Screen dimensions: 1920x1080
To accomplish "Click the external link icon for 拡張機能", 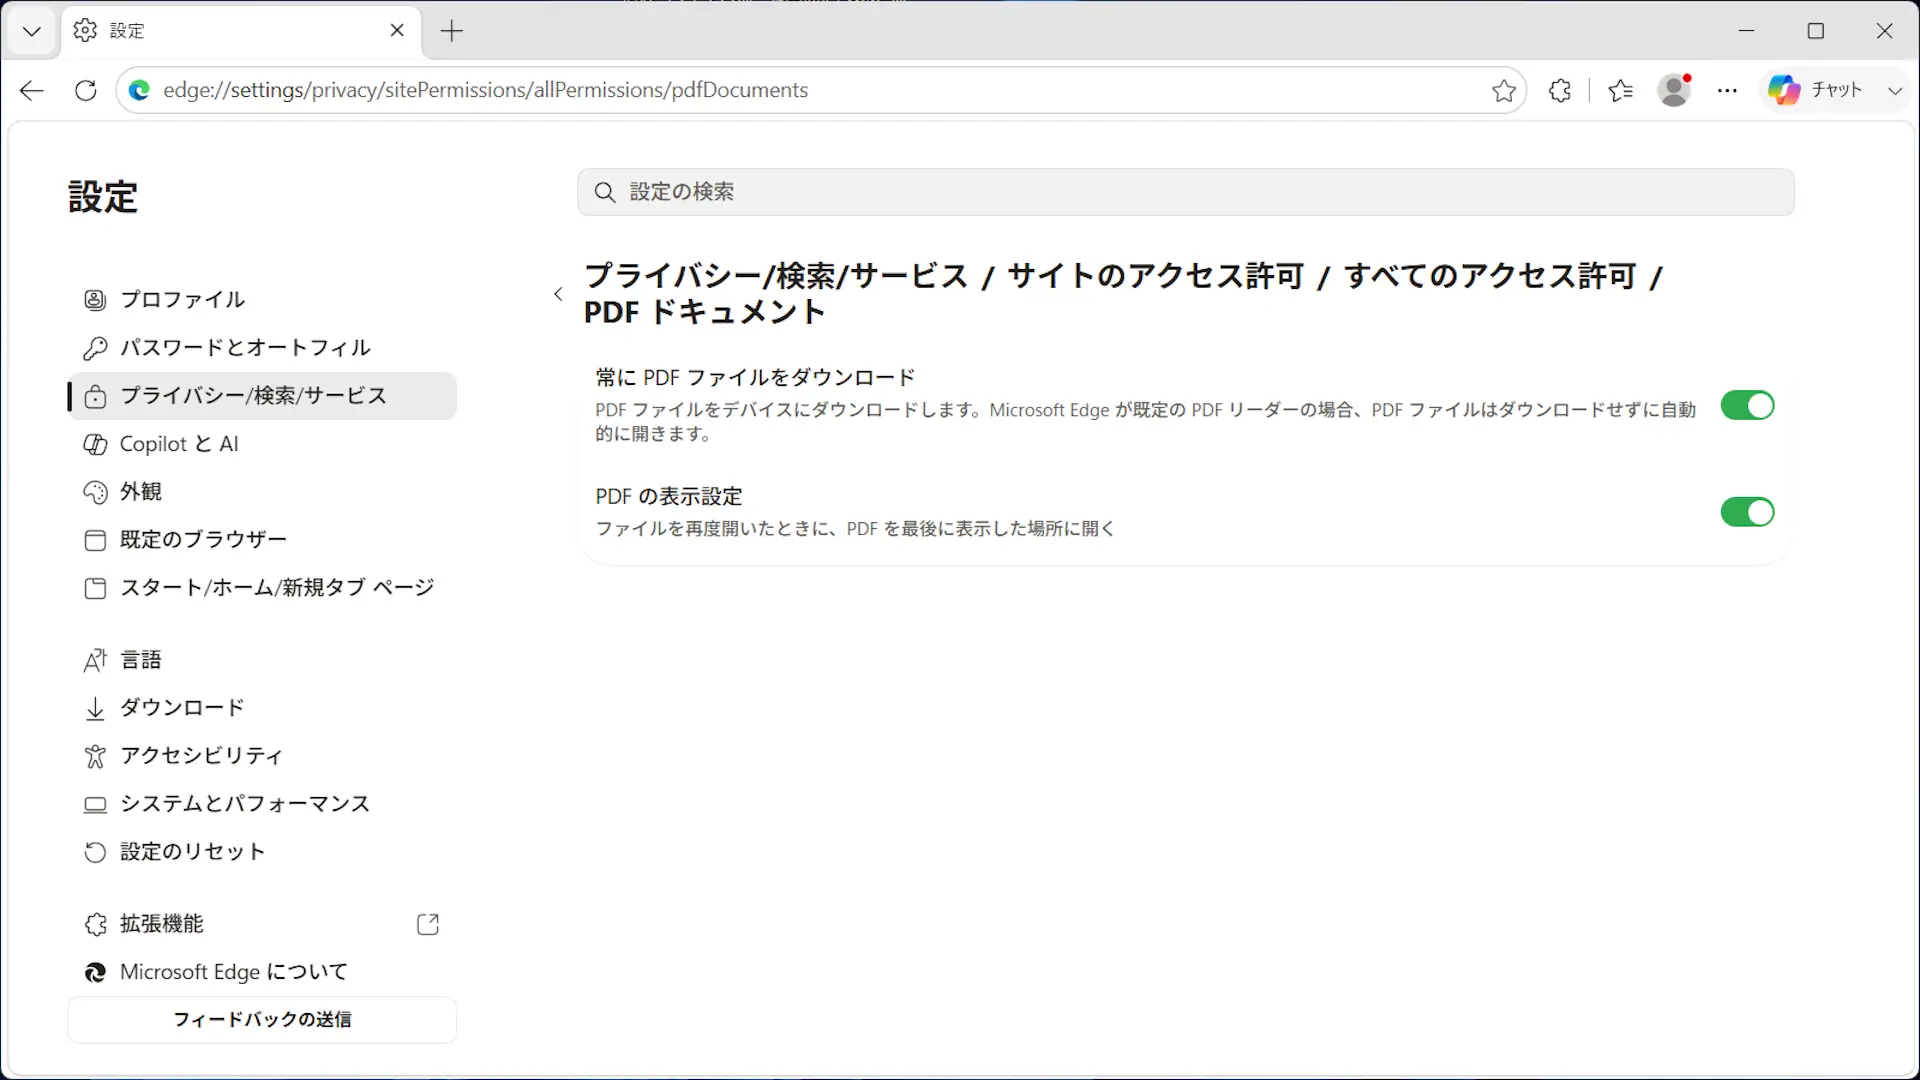I will tap(428, 924).
